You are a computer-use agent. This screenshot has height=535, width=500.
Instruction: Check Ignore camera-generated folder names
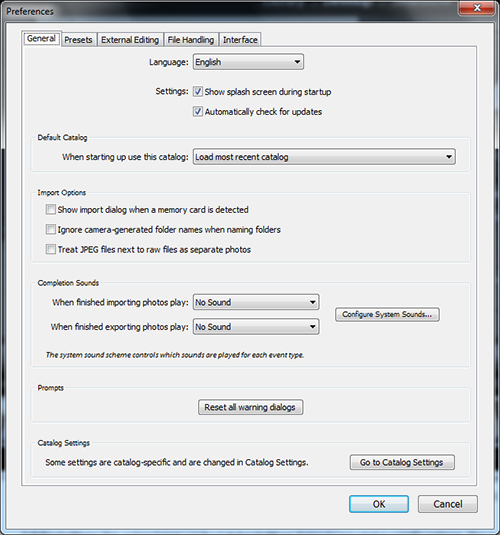[x=51, y=229]
